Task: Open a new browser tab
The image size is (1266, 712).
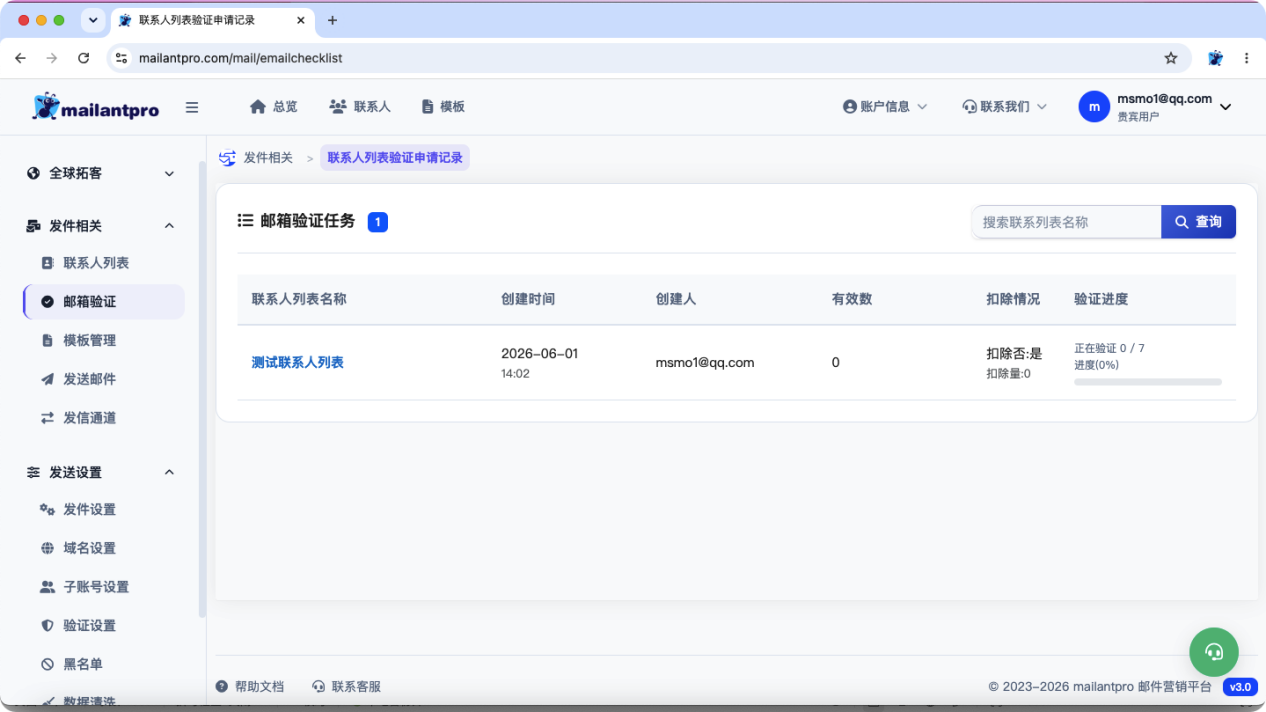Action: 333,20
